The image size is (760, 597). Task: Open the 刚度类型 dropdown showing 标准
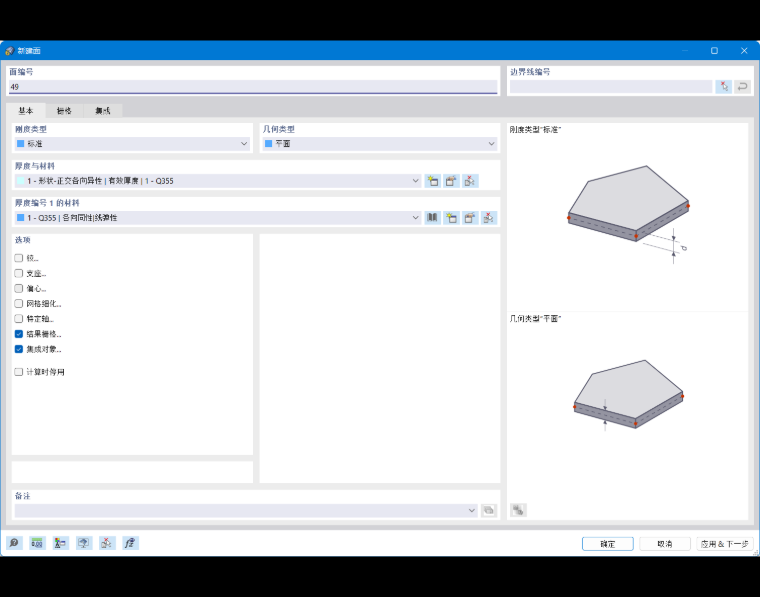pyautogui.click(x=132, y=144)
